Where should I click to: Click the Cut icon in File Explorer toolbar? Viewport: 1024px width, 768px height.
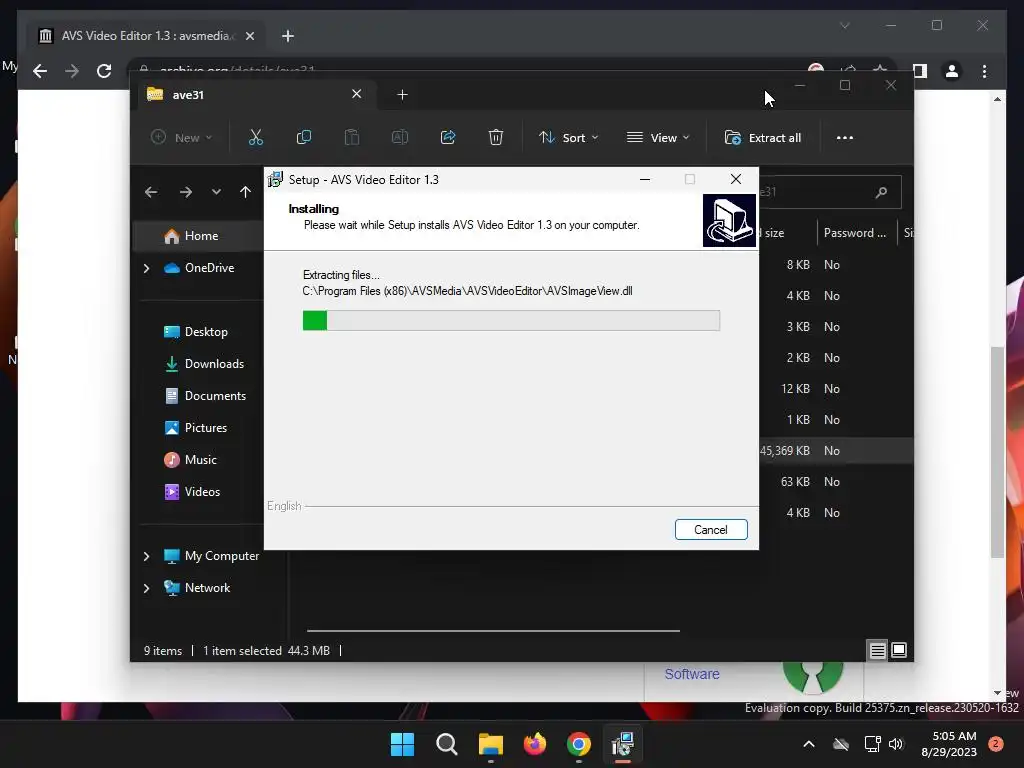pyautogui.click(x=255, y=137)
